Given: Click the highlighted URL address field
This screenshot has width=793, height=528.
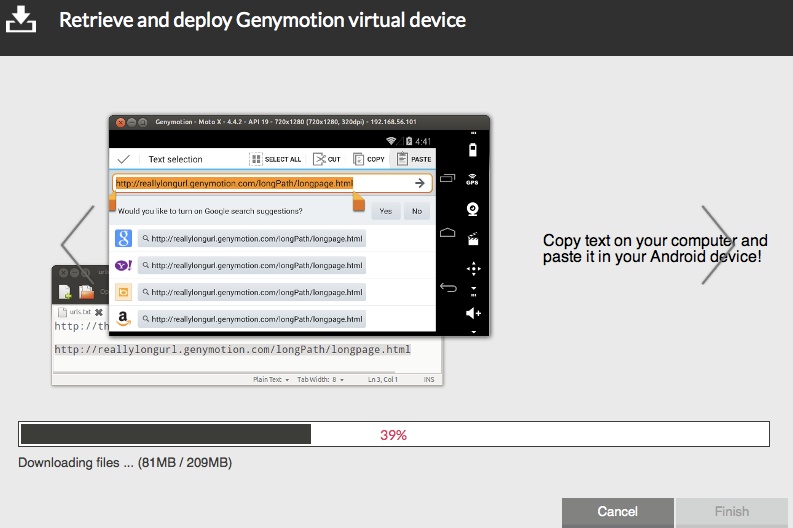Looking at the screenshot, I should (260, 183).
